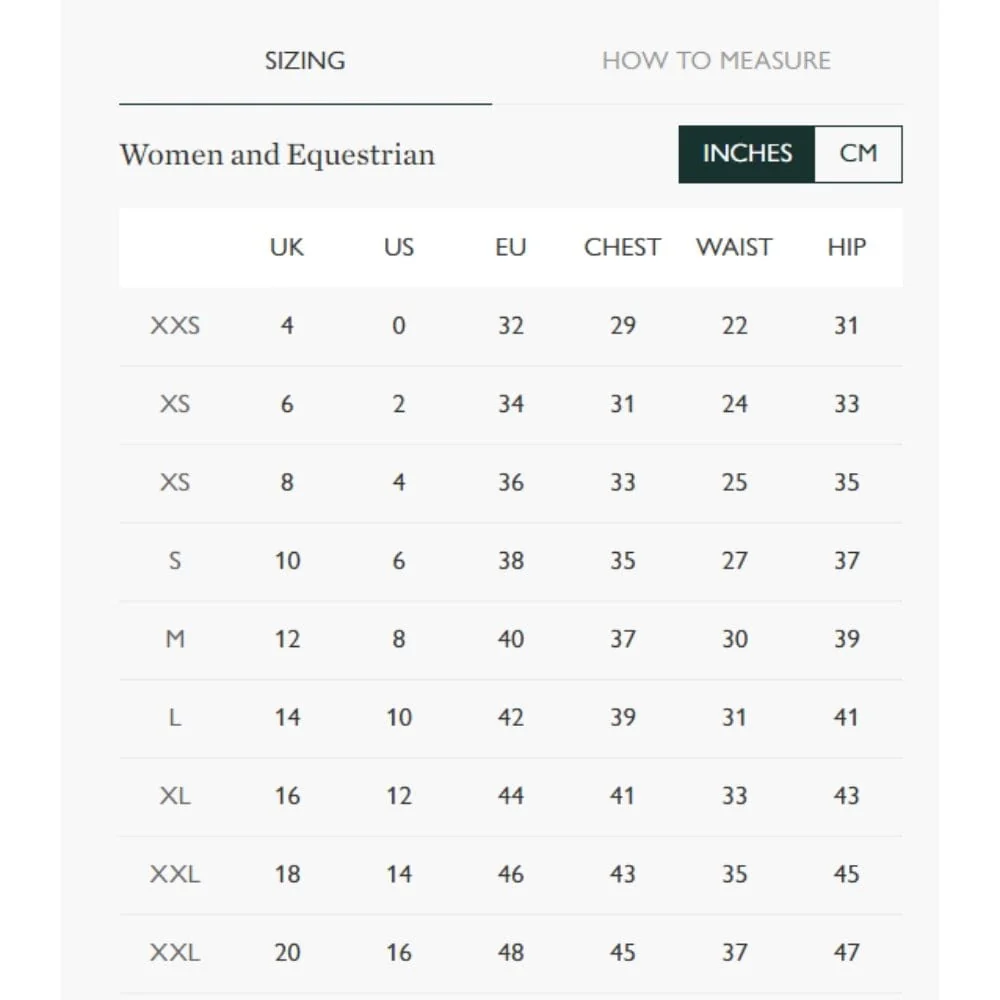Select the M size row label
Viewport: 1000px width, 1000px height.
[175, 639]
